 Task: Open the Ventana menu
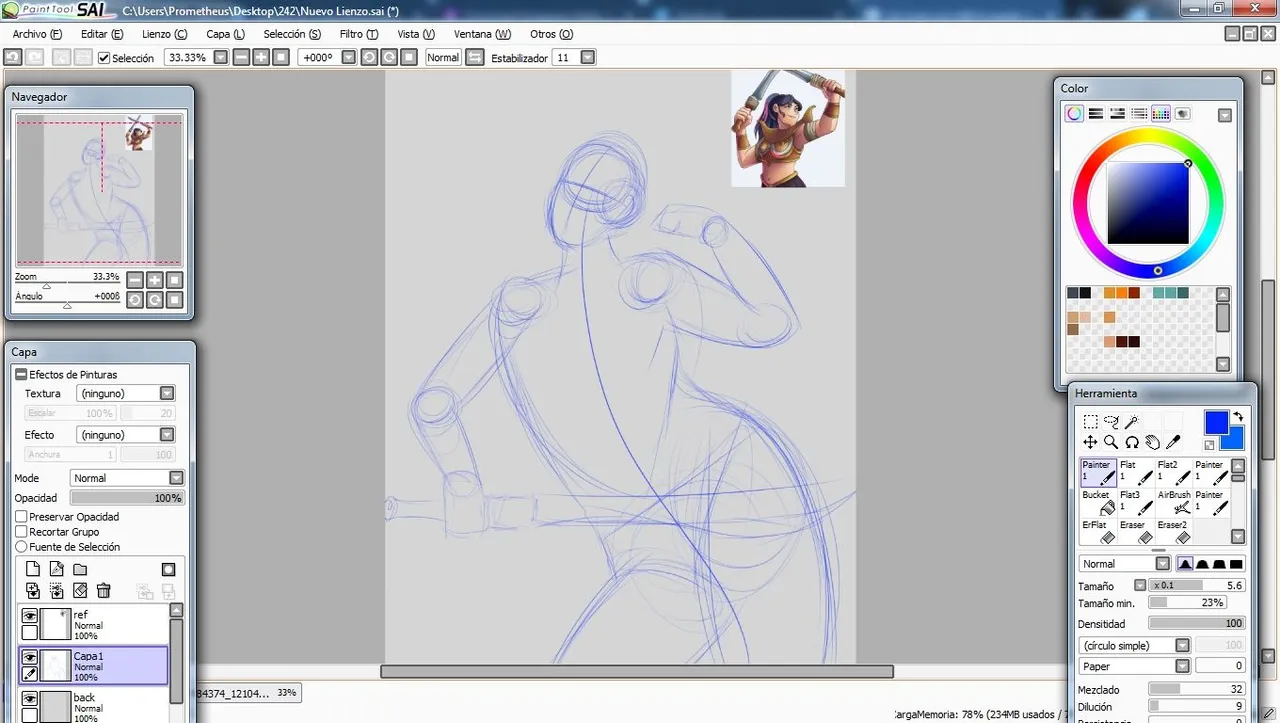(x=482, y=34)
